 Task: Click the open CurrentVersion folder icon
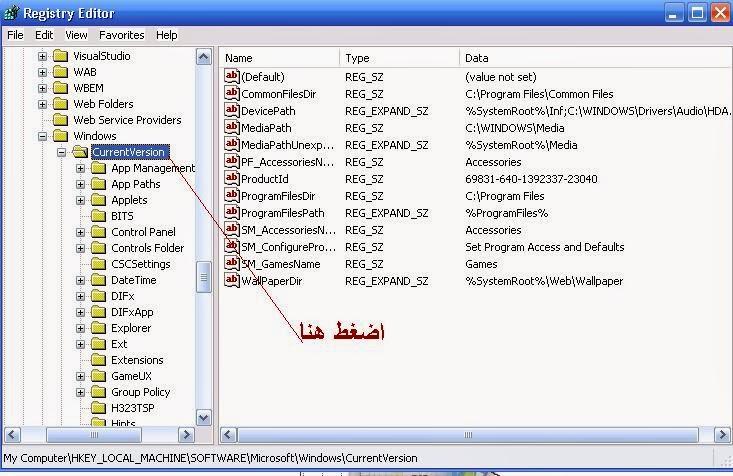[80, 152]
